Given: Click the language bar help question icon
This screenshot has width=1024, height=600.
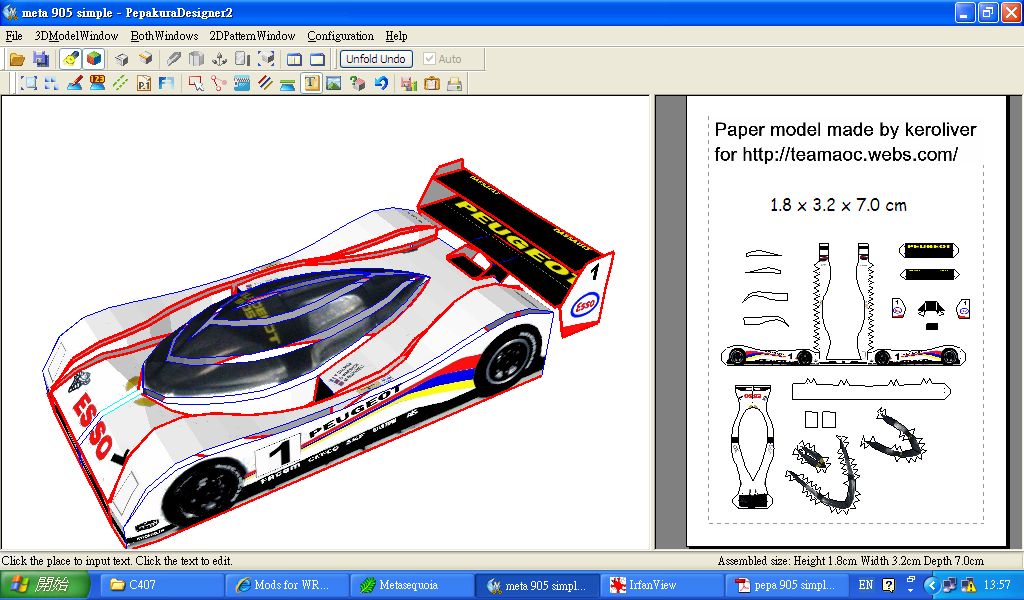Looking at the screenshot, I should tap(889, 585).
